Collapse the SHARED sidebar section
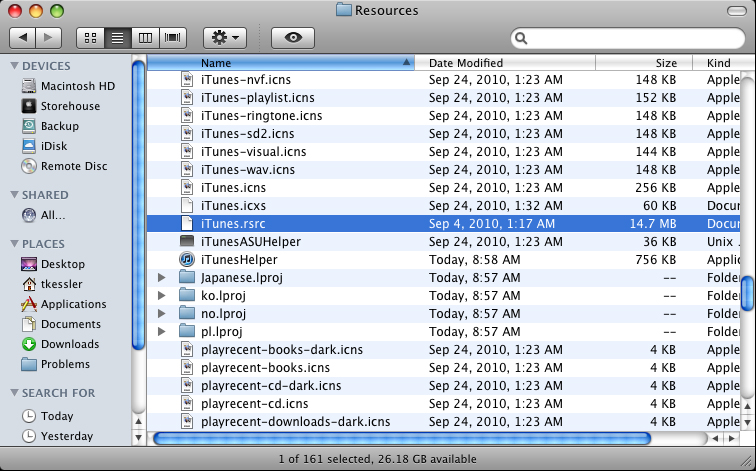Screen dimensions: 756x471 14,195
